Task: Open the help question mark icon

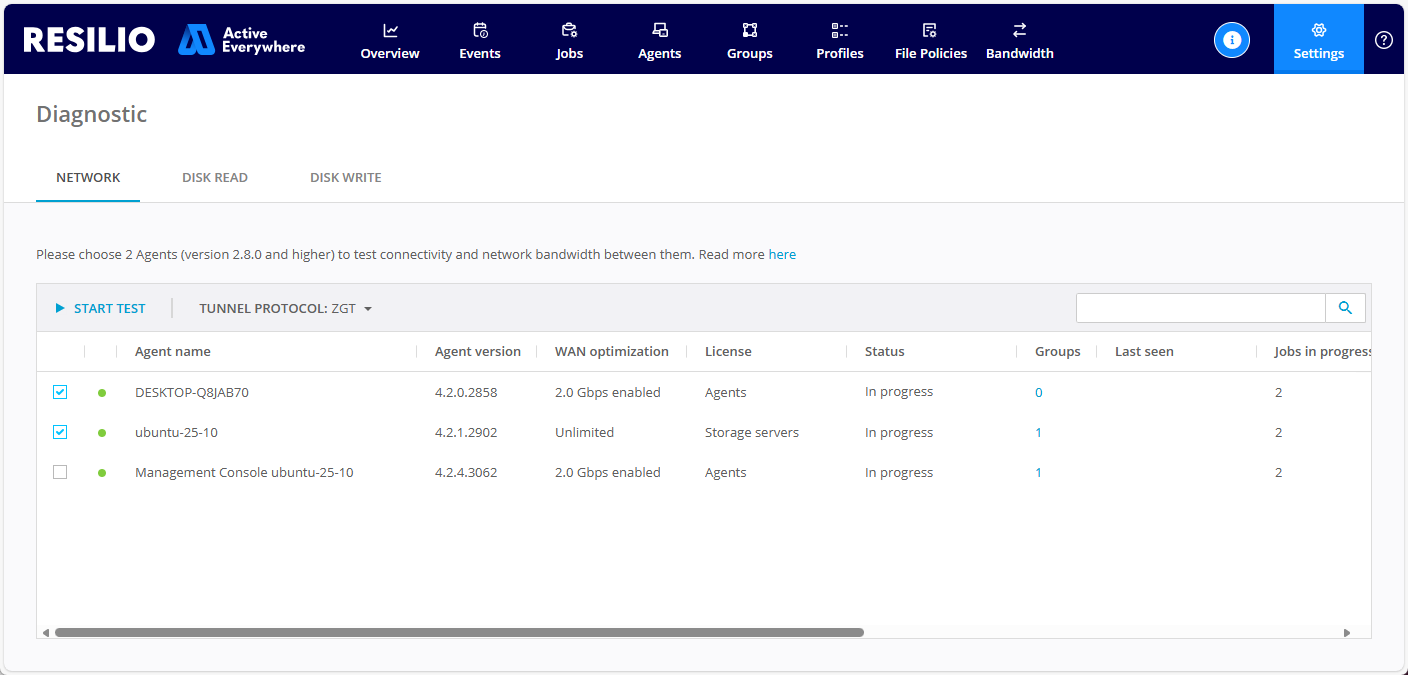Action: (1383, 40)
